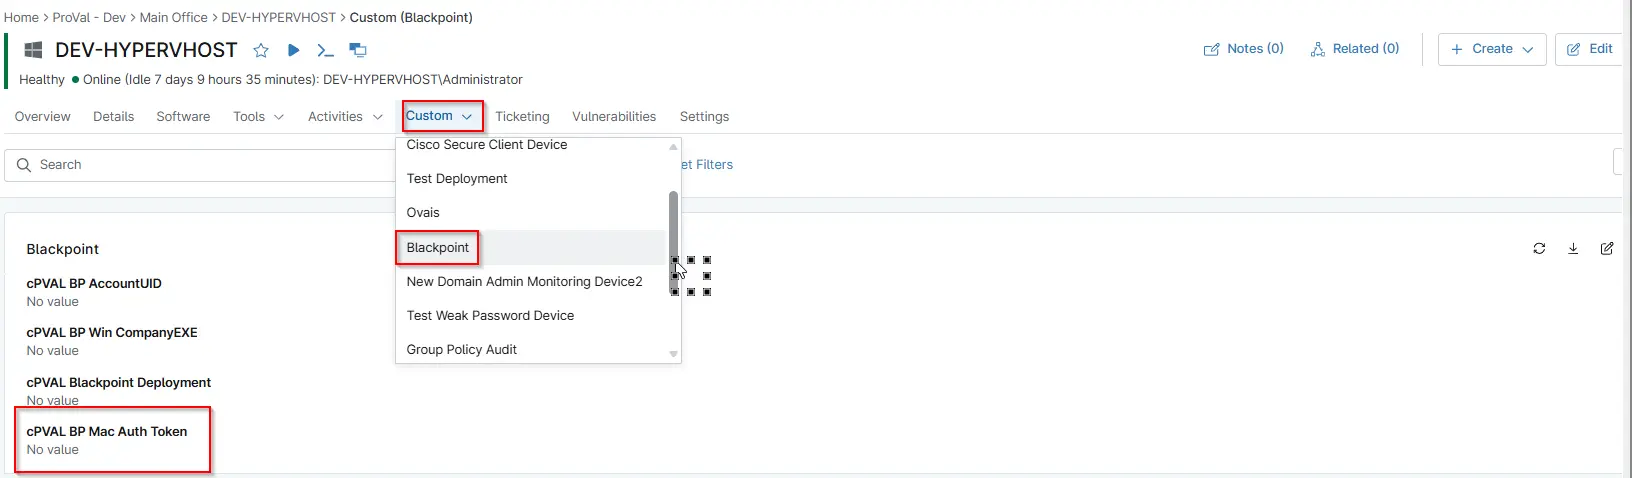Click the dropdown list scrollbar down arrow
The width and height of the screenshot is (1632, 478).
(x=673, y=354)
